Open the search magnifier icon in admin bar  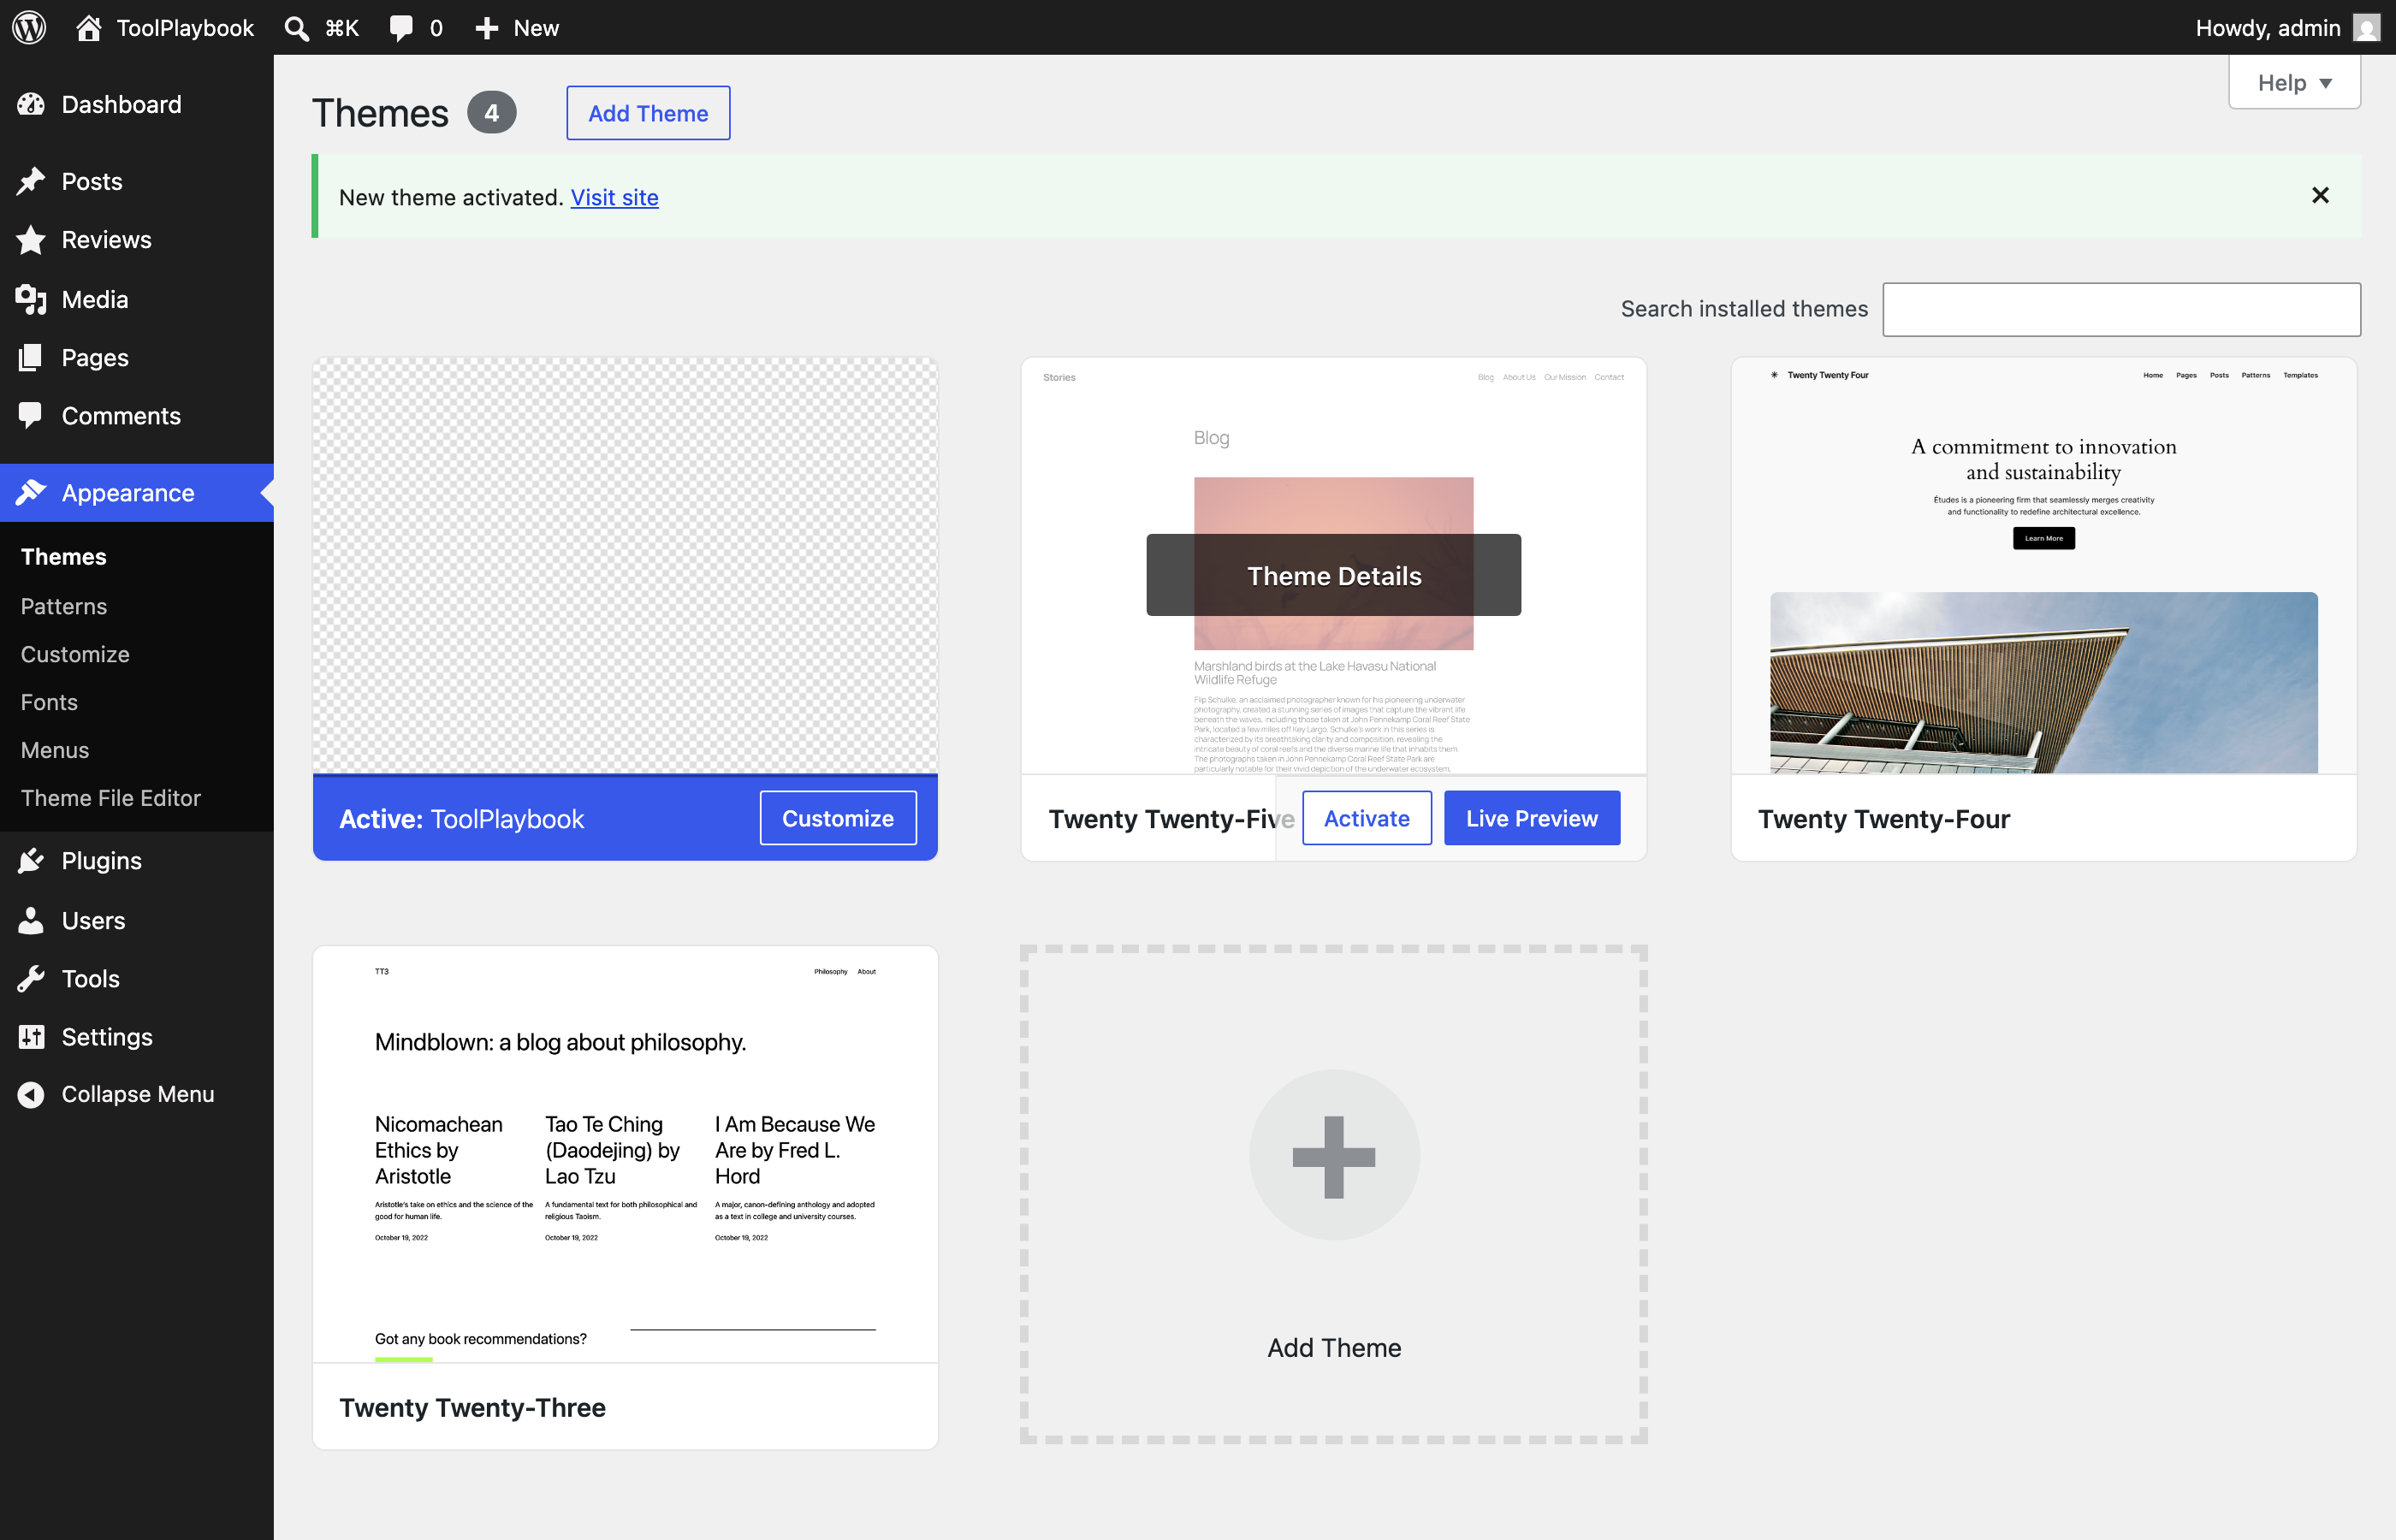pos(296,28)
